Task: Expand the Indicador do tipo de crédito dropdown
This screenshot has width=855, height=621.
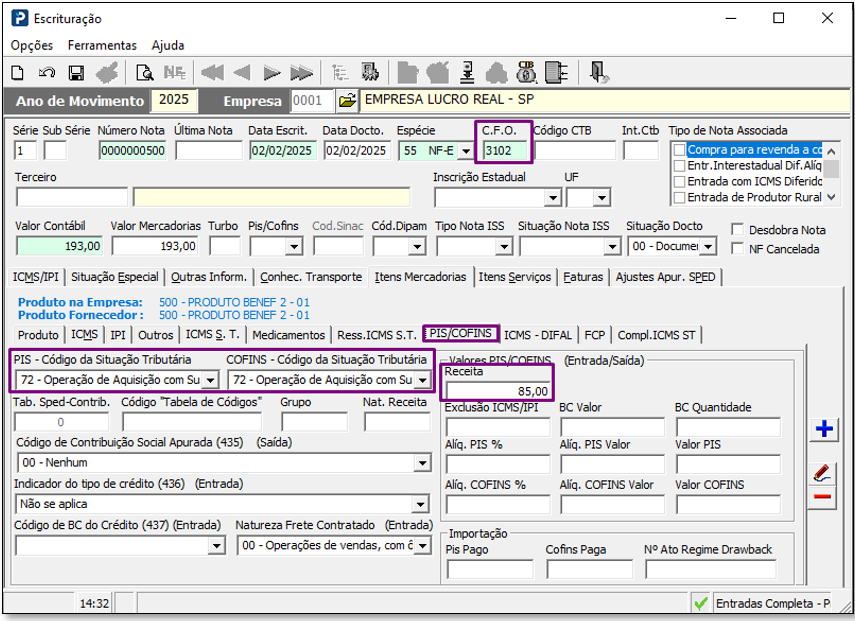Action: (421, 504)
